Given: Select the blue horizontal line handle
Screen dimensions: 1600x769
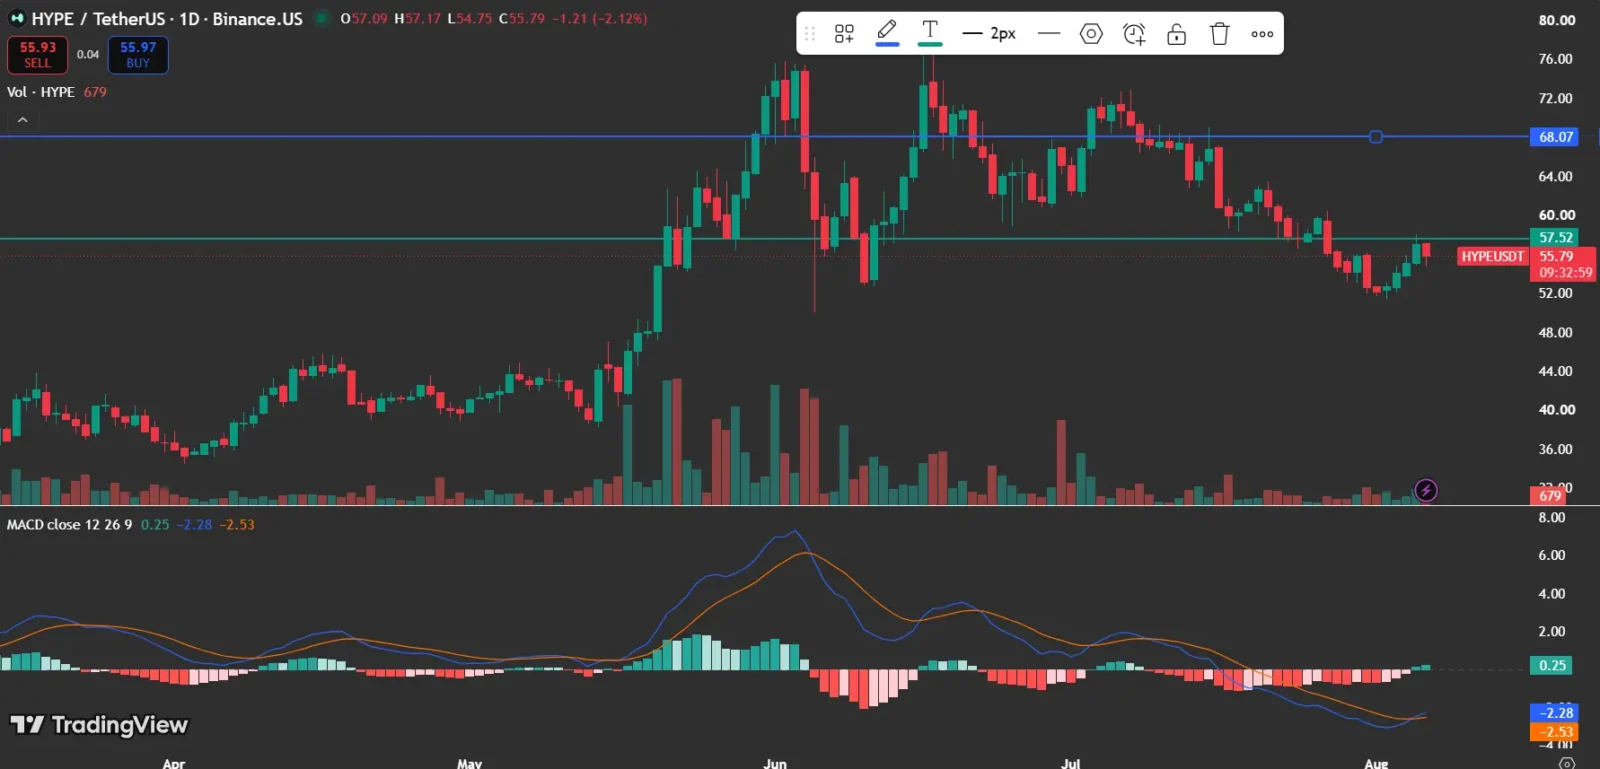Looking at the screenshot, I should coord(1376,137).
